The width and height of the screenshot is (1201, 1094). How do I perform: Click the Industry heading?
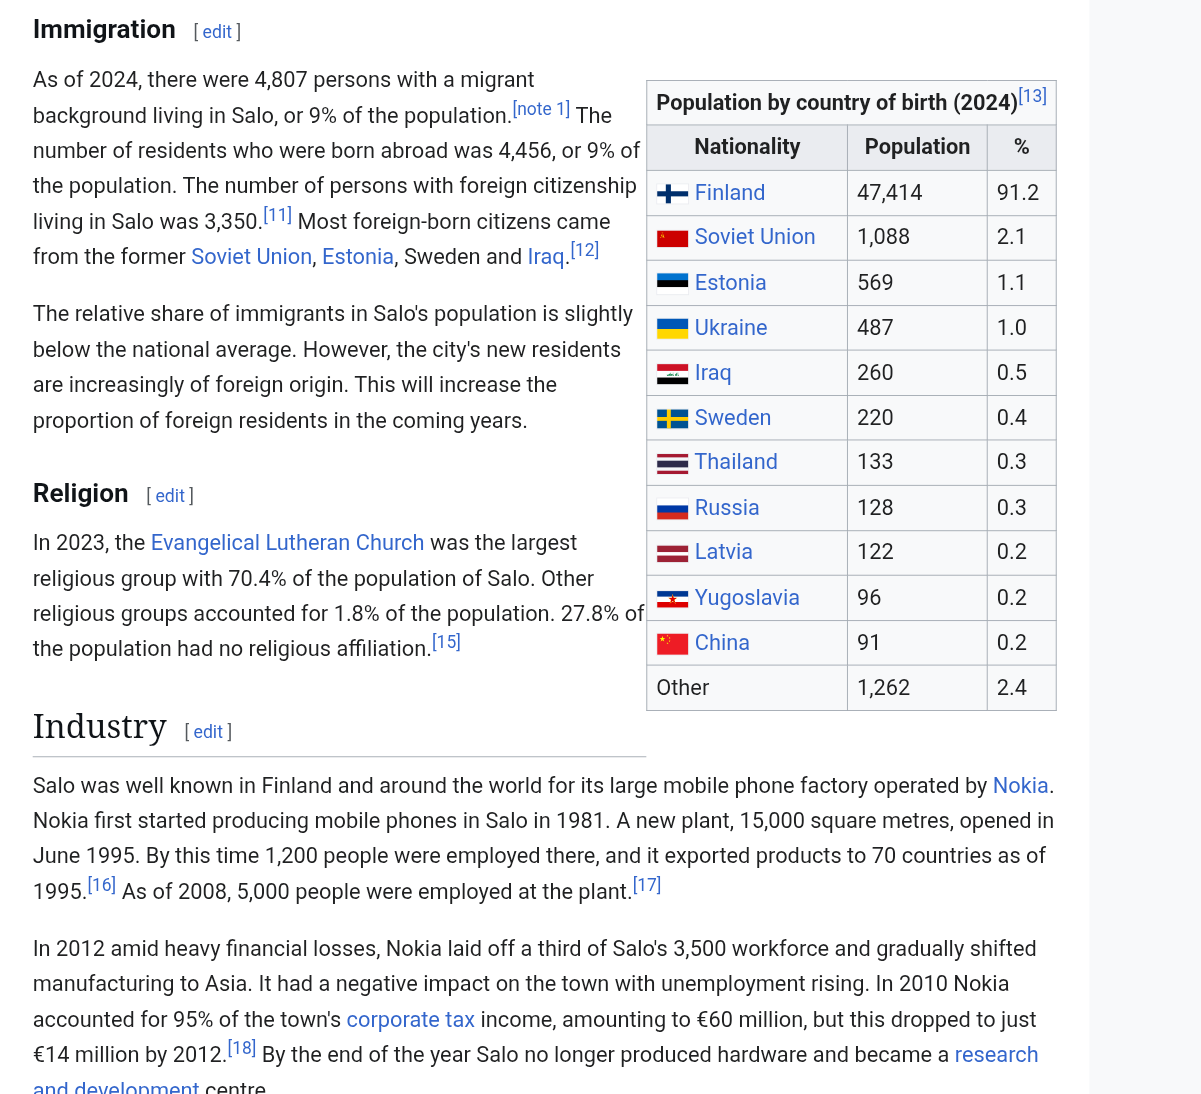100,727
